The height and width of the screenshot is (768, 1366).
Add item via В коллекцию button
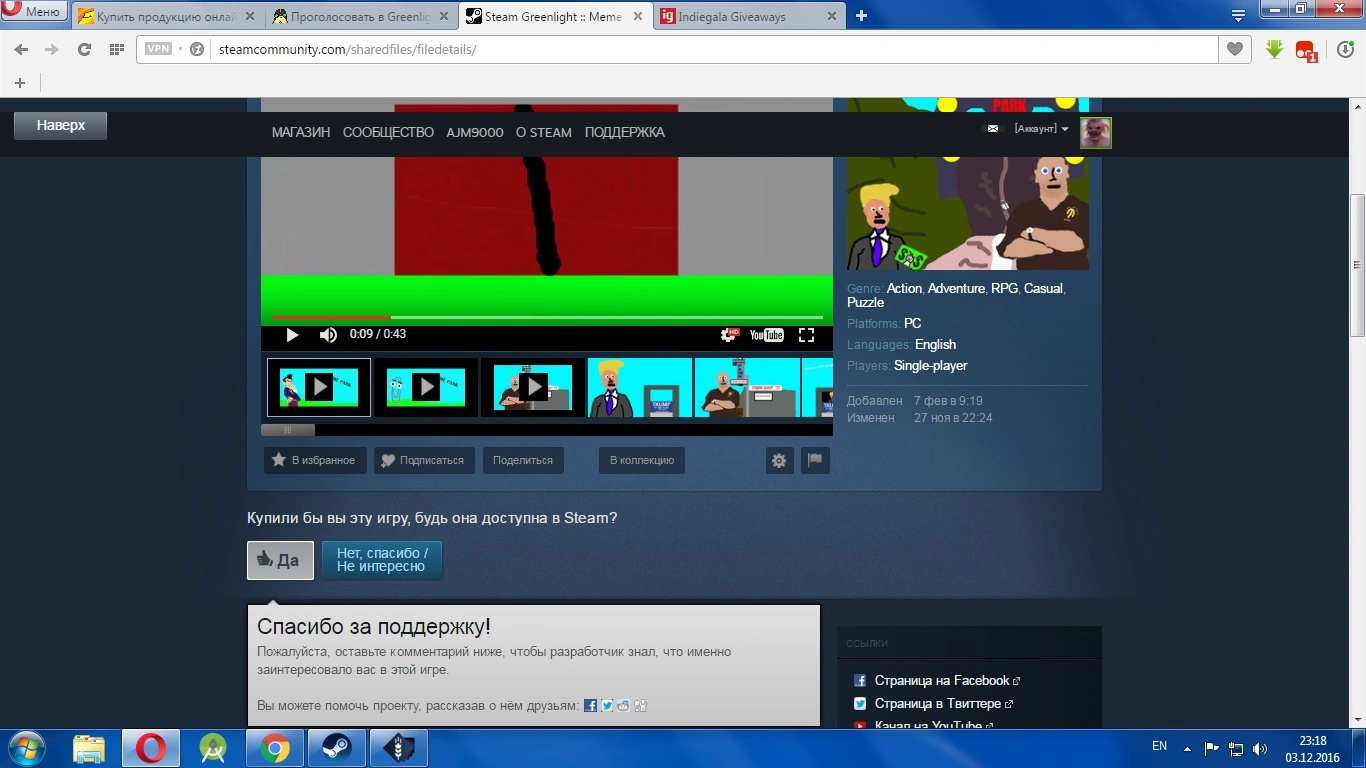point(642,460)
